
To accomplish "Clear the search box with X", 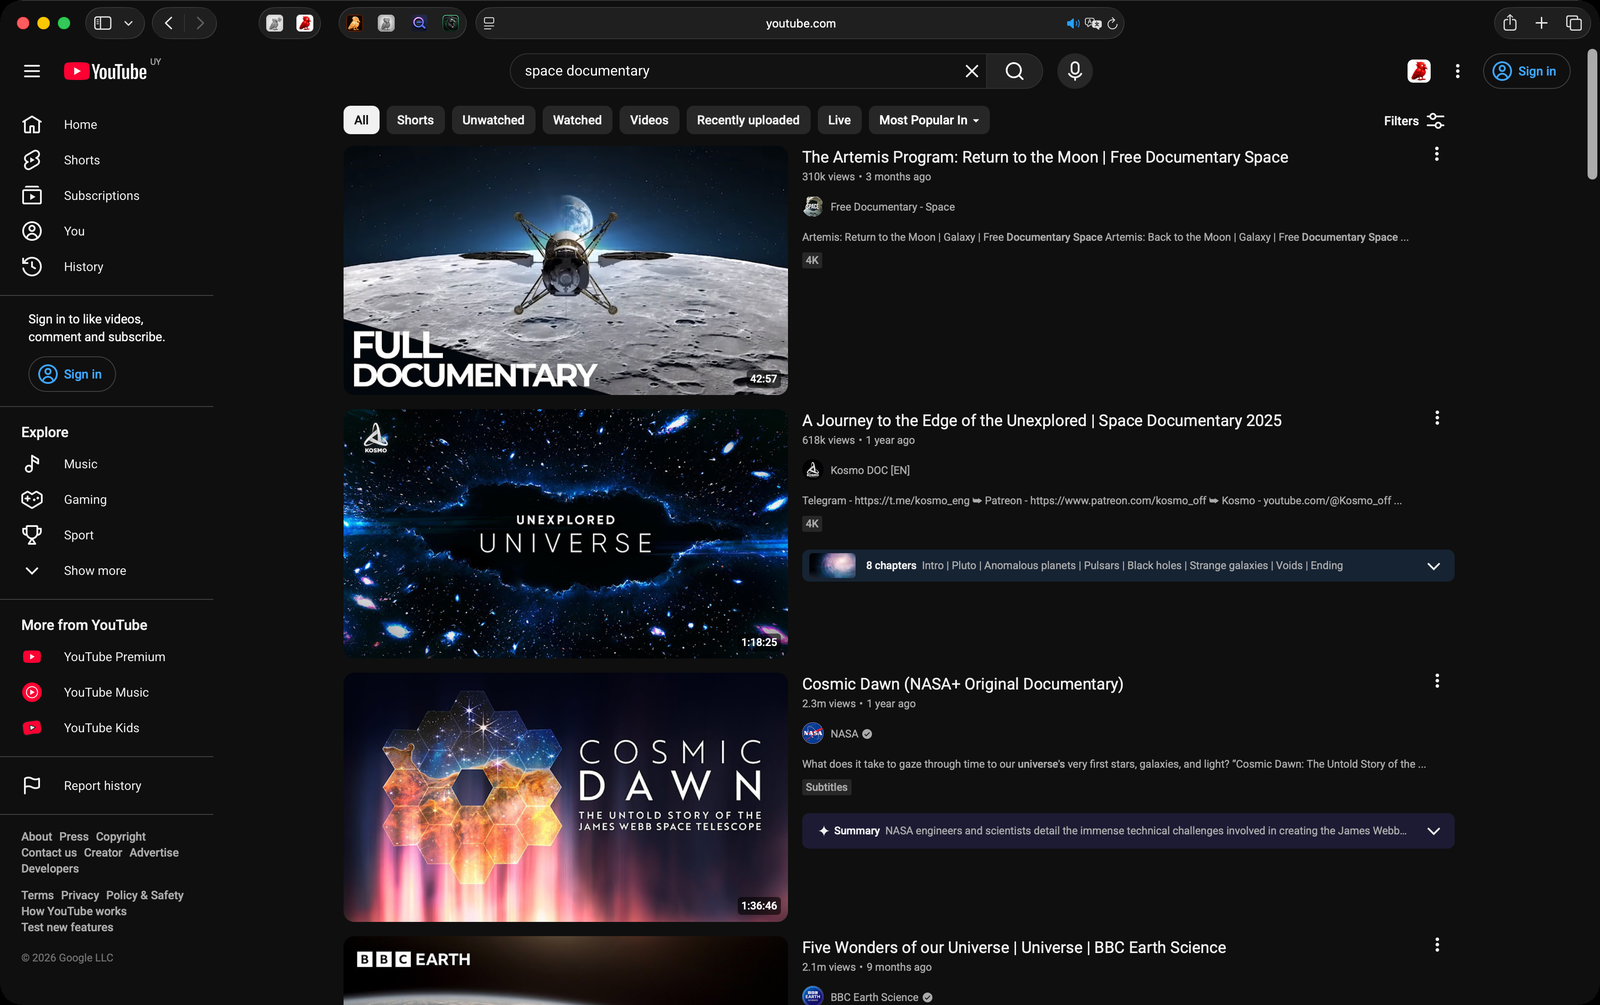I will (x=971, y=71).
